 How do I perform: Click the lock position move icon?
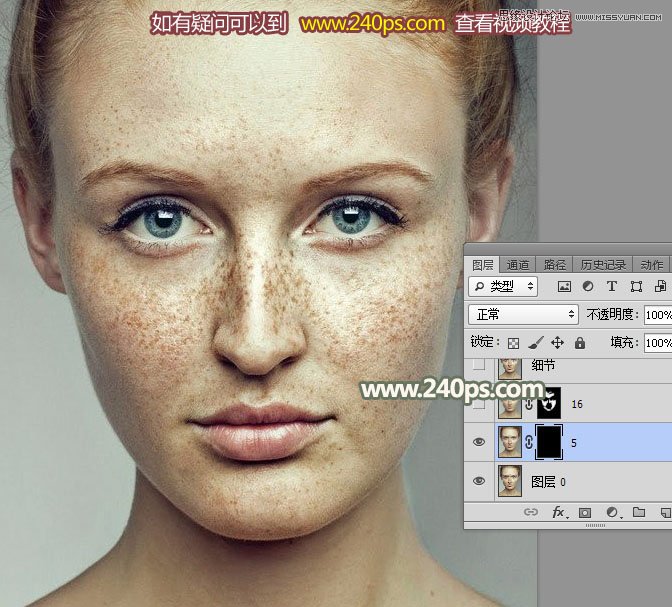(x=557, y=343)
